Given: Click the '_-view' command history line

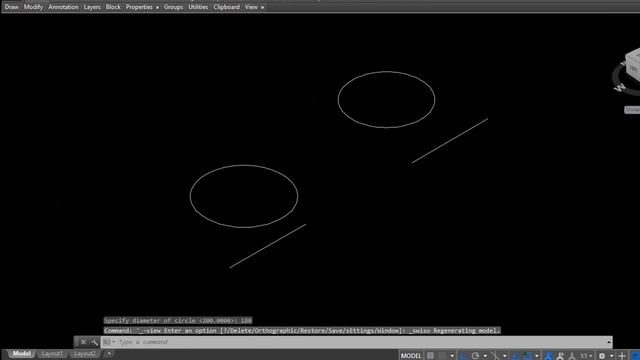Looking at the screenshot, I should coord(302,331).
